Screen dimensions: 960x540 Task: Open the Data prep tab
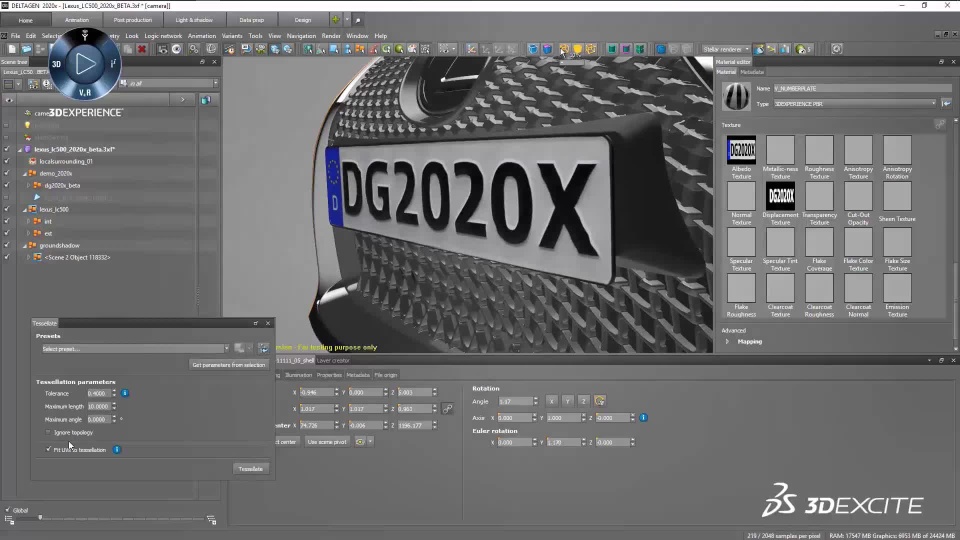click(252, 20)
